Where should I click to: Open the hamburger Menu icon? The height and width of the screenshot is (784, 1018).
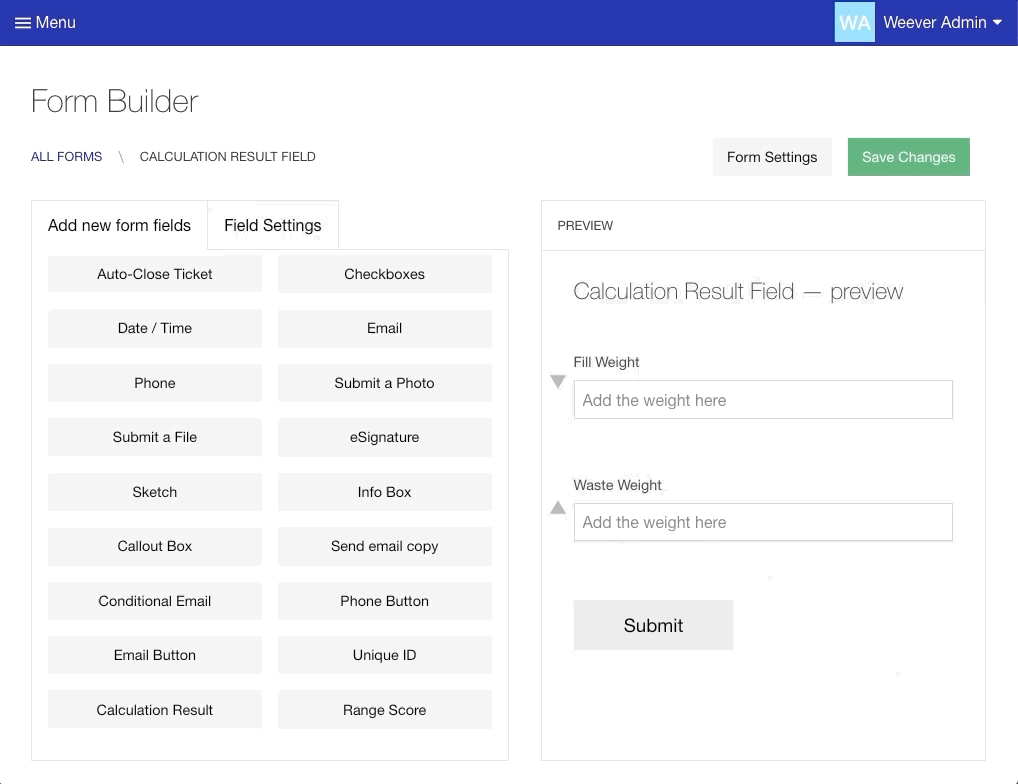pyautogui.click(x=22, y=23)
